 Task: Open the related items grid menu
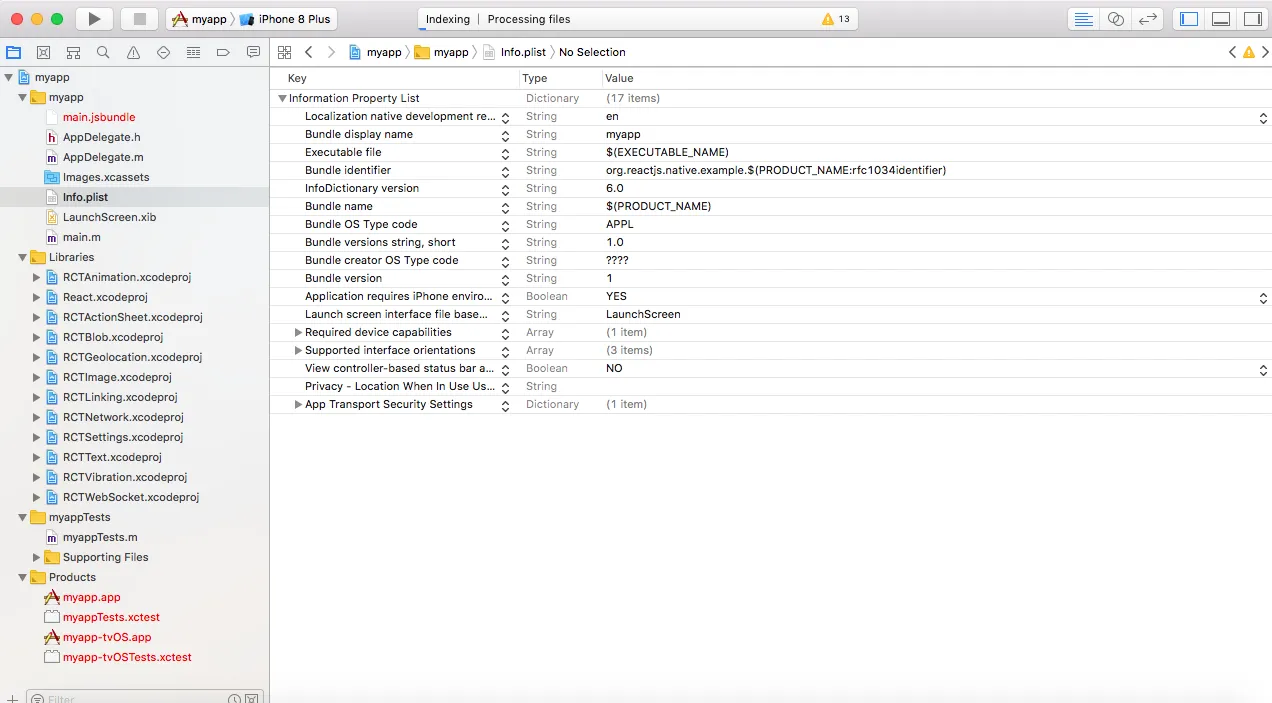[285, 52]
